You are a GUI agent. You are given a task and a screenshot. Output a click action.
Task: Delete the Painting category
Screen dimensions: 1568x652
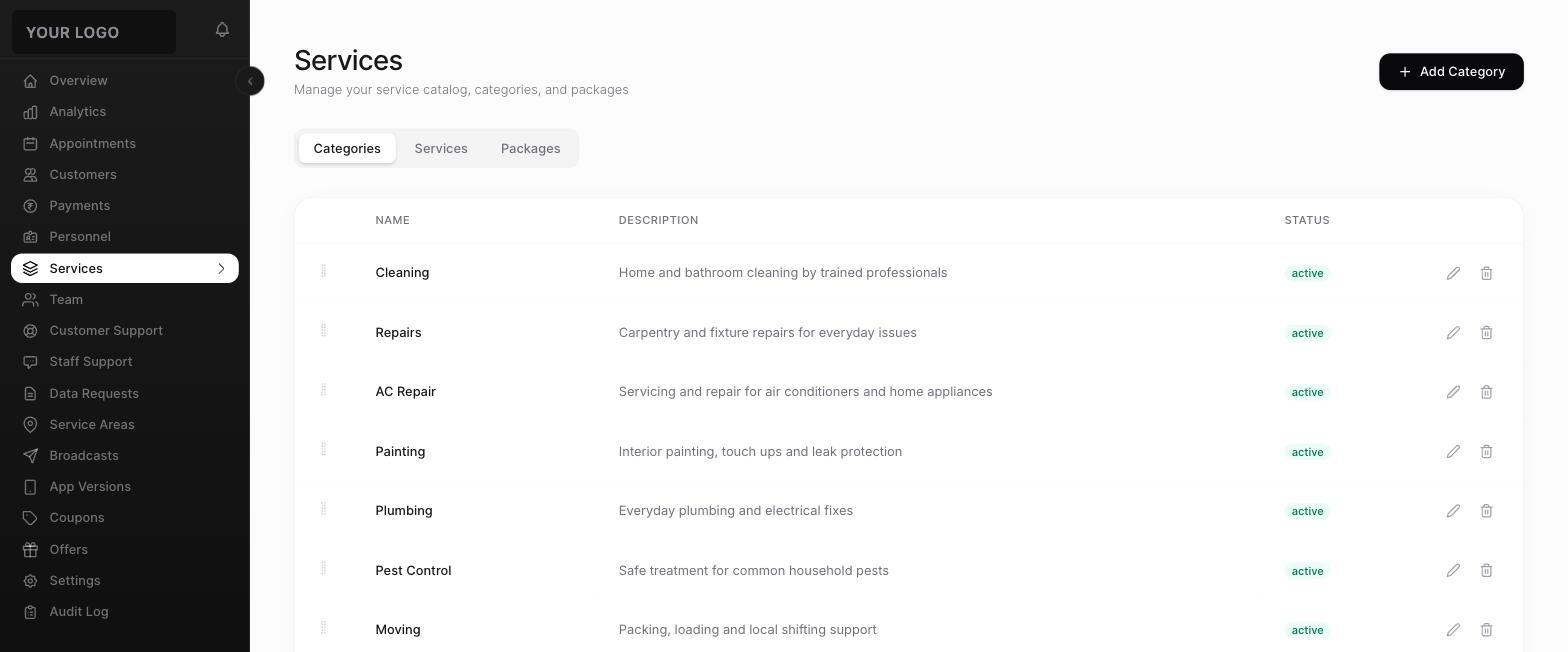(x=1486, y=451)
